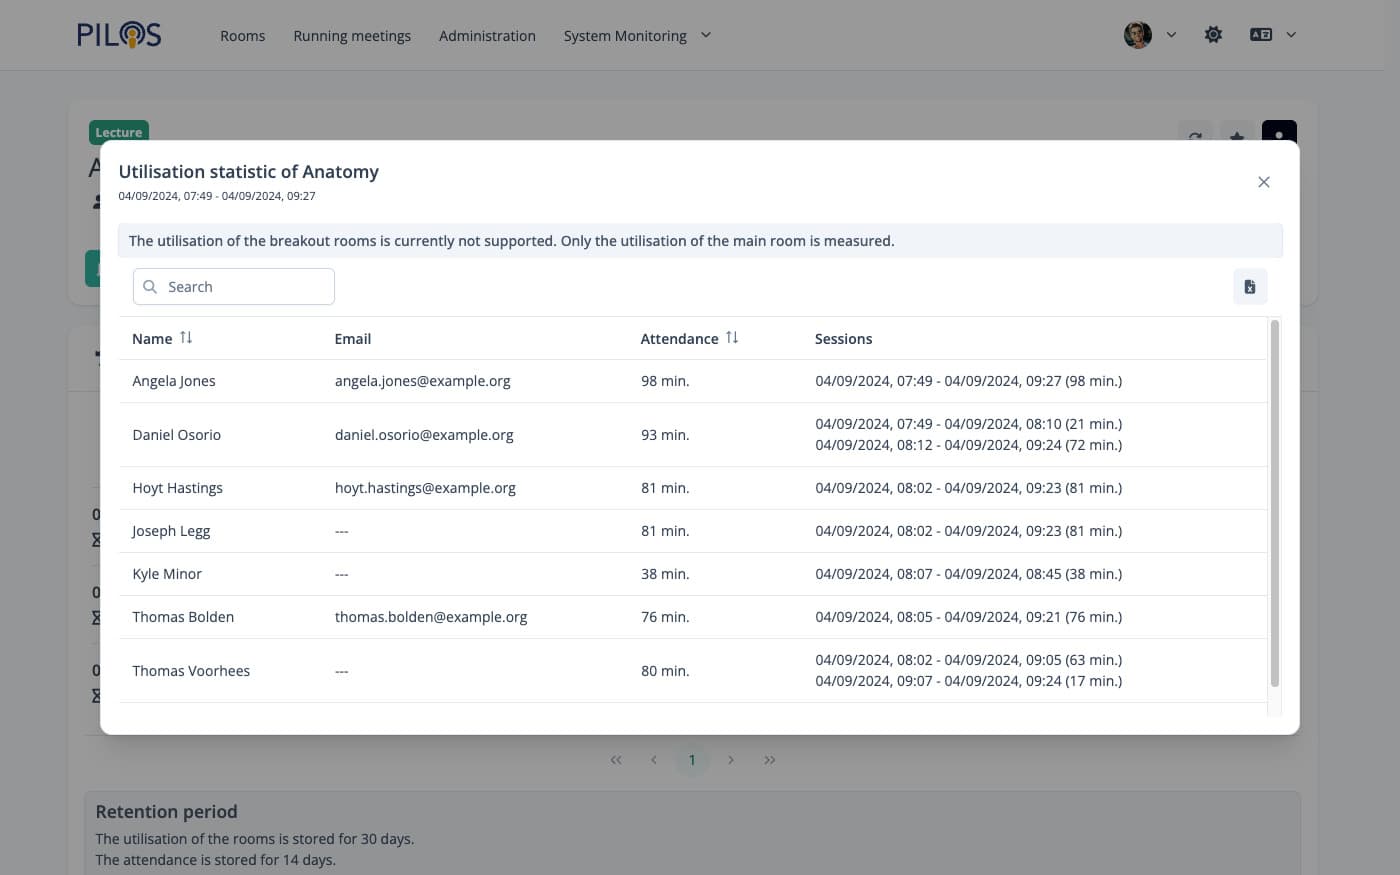Expand the System Monitoring dropdown
This screenshot has height=875, width=1400.
pos(706,35)
